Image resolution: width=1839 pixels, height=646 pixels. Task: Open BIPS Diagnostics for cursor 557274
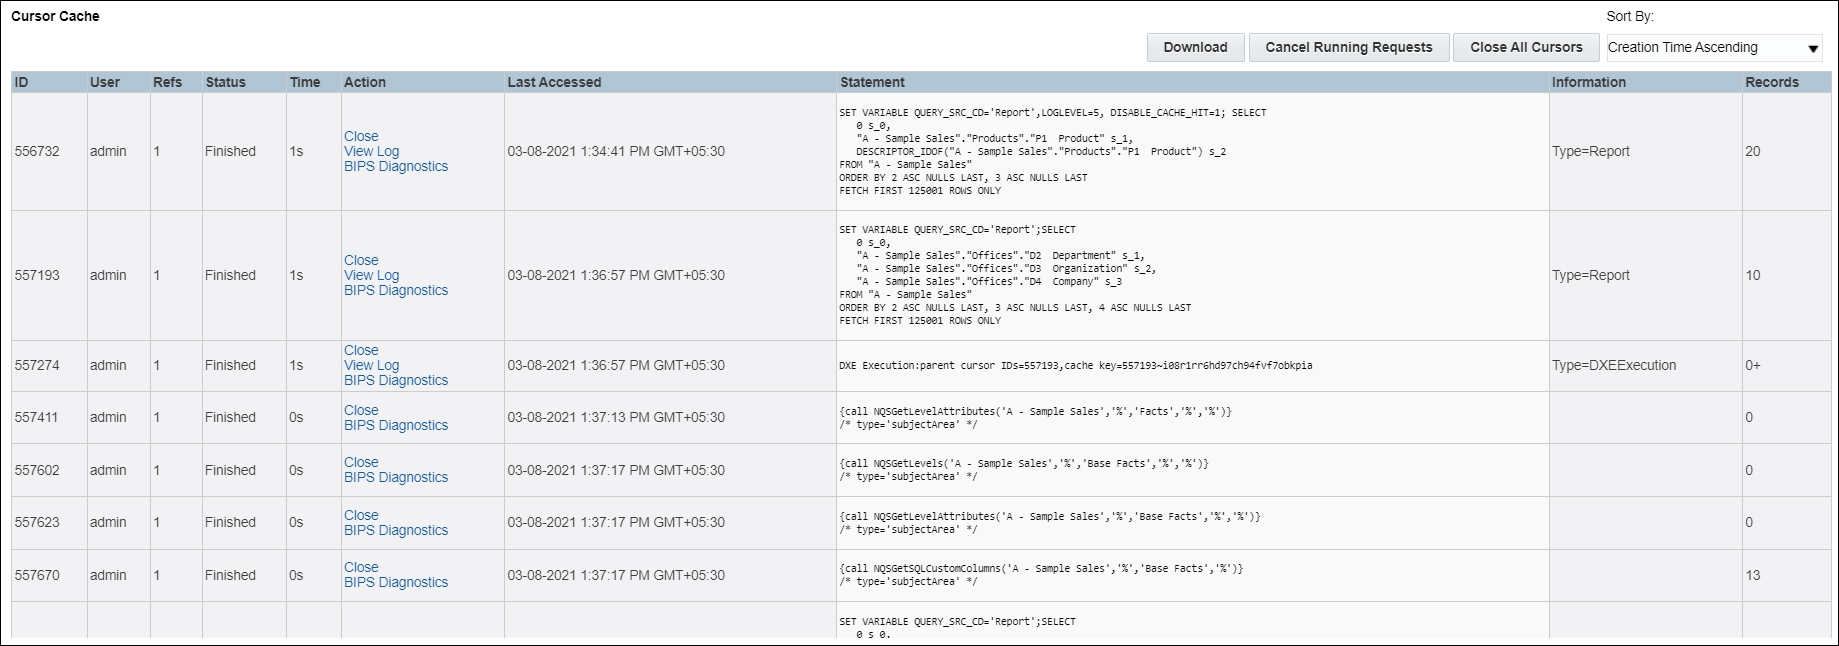pos(396,380)
